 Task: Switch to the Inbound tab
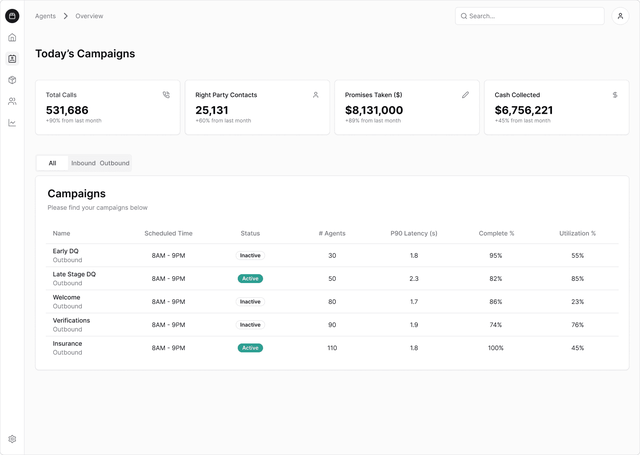83,163
